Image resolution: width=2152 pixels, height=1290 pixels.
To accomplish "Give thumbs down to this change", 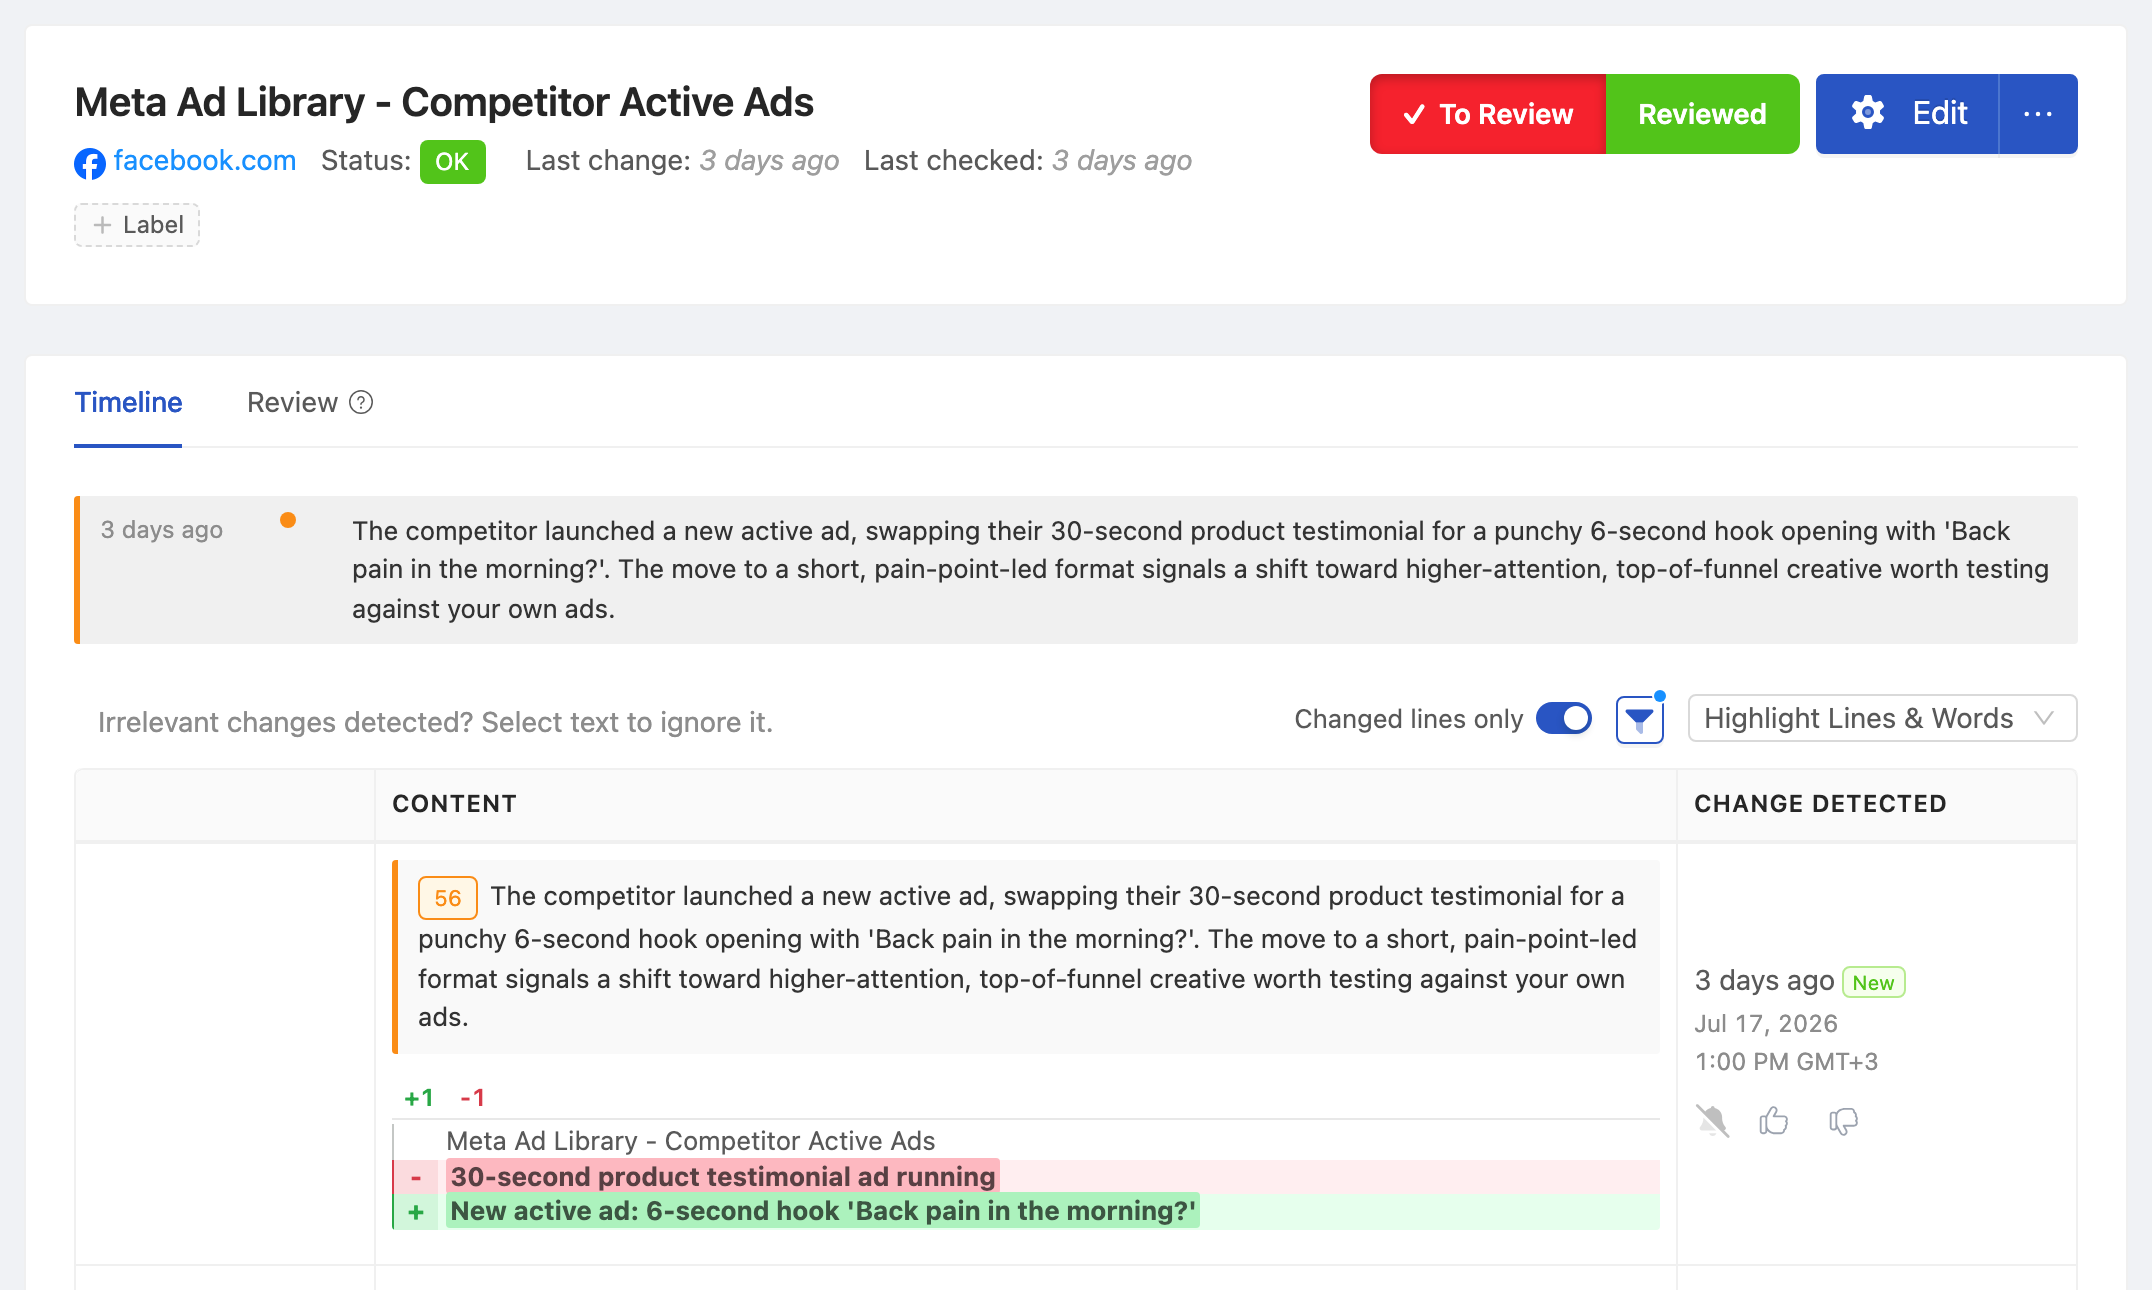I will [x=1843, y=1122].
